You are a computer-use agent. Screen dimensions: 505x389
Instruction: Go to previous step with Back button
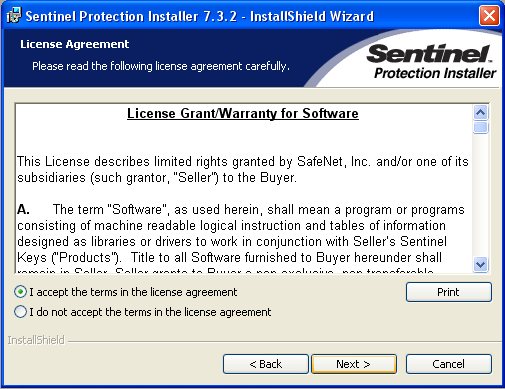[x=266, y=364]
